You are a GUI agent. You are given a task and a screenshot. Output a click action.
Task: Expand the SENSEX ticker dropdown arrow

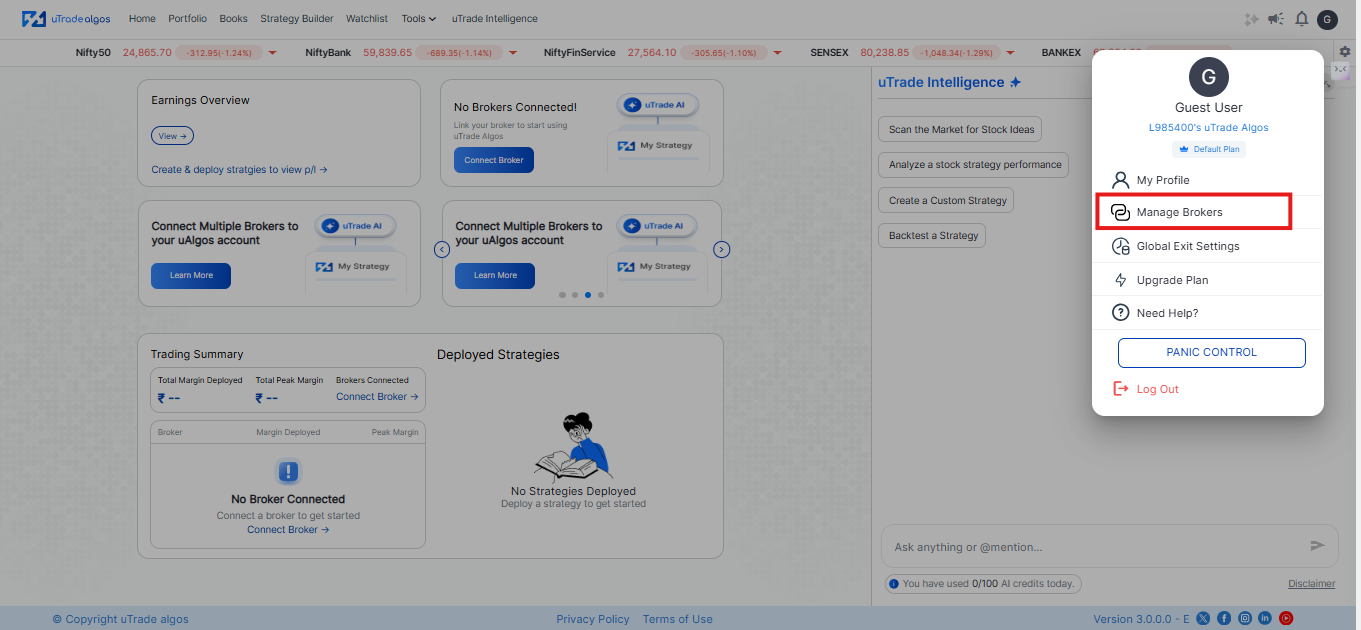1011,52
